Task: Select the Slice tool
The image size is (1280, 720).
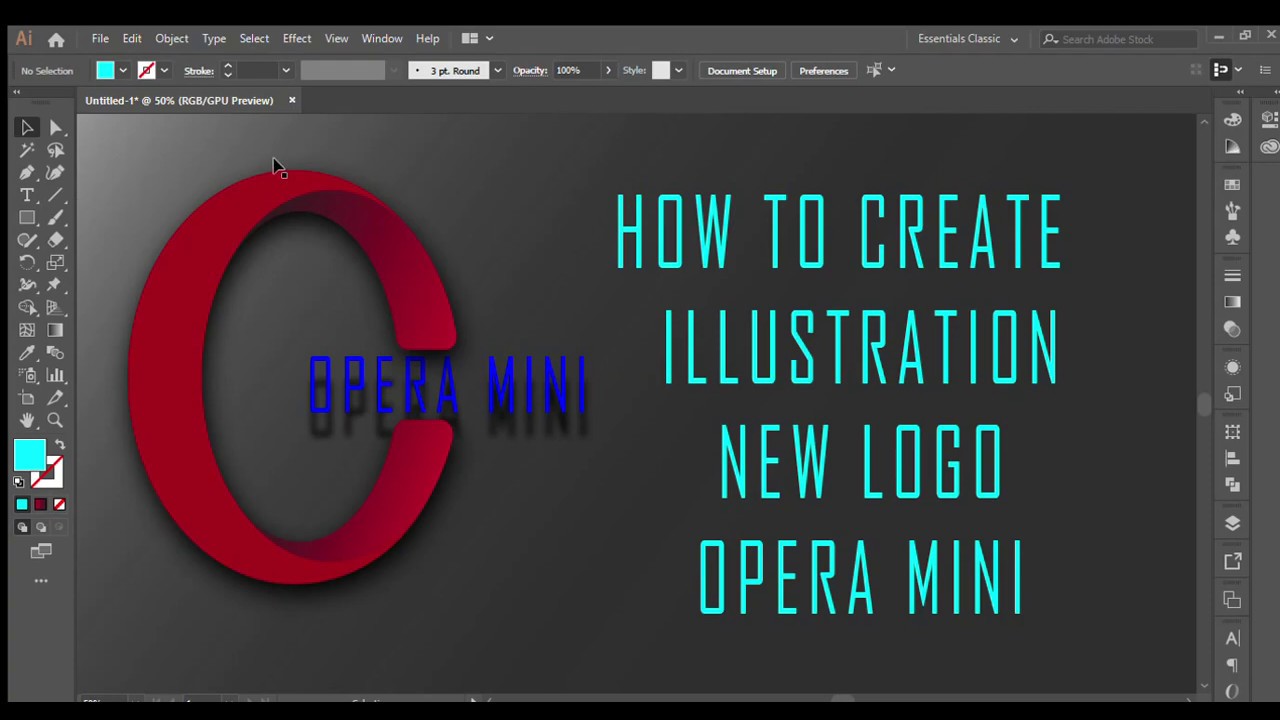Action: 56,398
